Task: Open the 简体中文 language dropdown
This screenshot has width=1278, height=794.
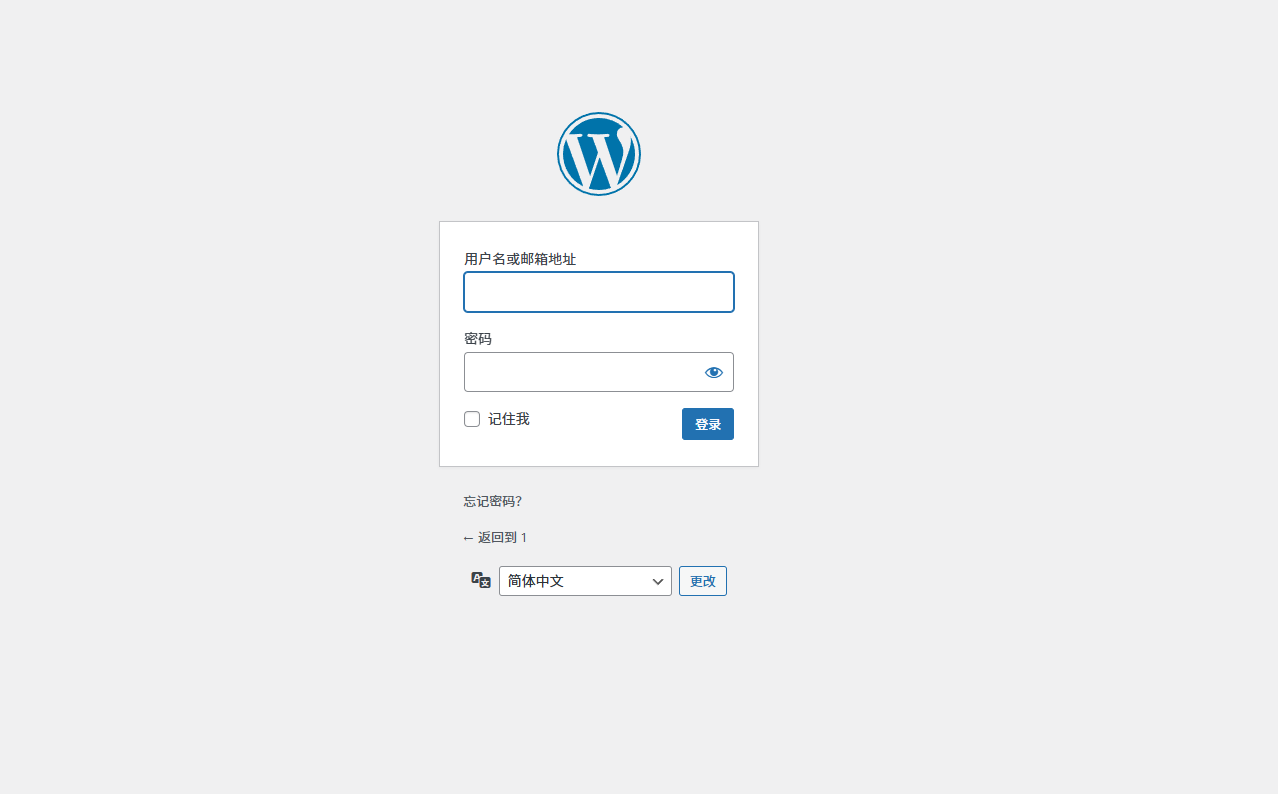Action: click(x=585, y=581)
